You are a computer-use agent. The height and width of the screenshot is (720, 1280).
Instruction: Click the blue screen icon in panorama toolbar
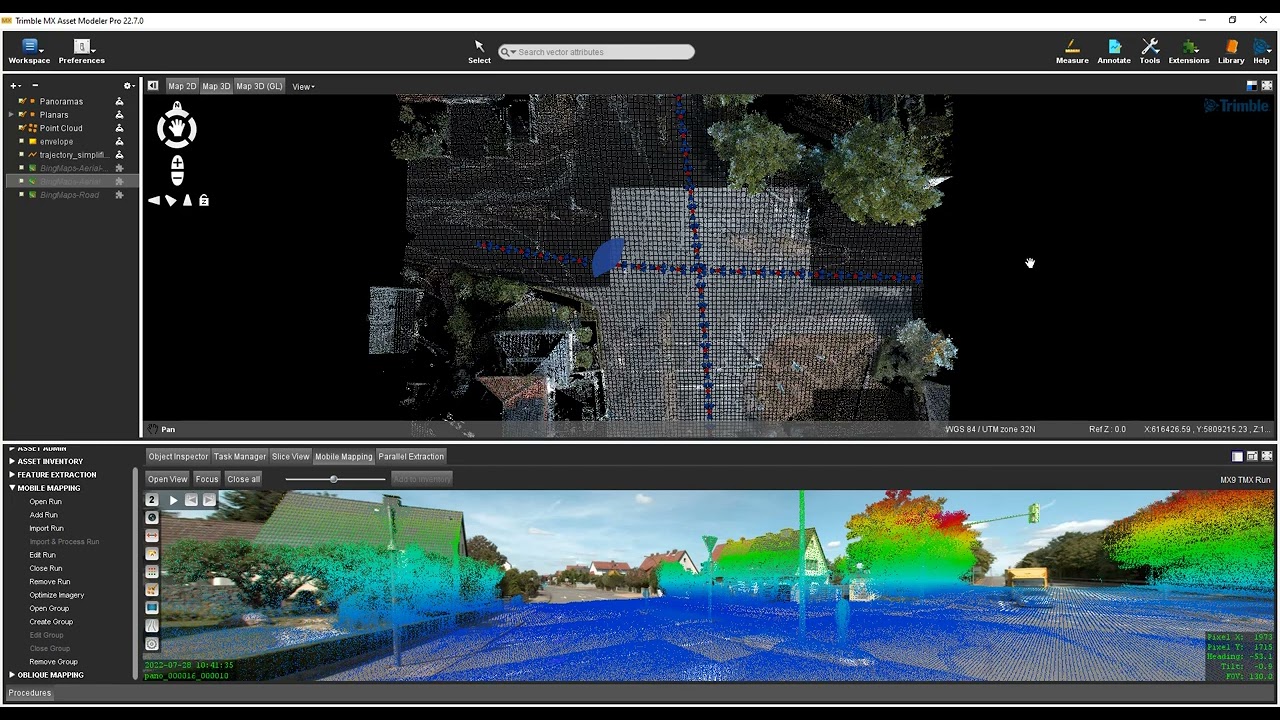click(x=152, y=607)
